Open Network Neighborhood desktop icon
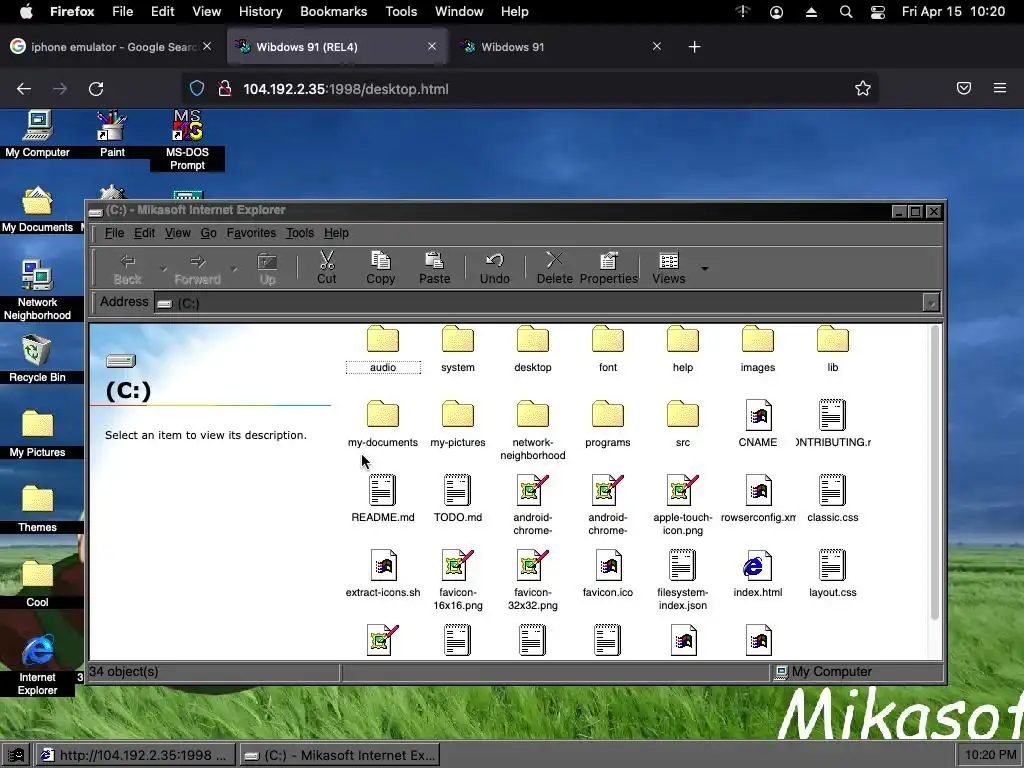Viewport: 1024px width, 768px height. click(37, 291)
